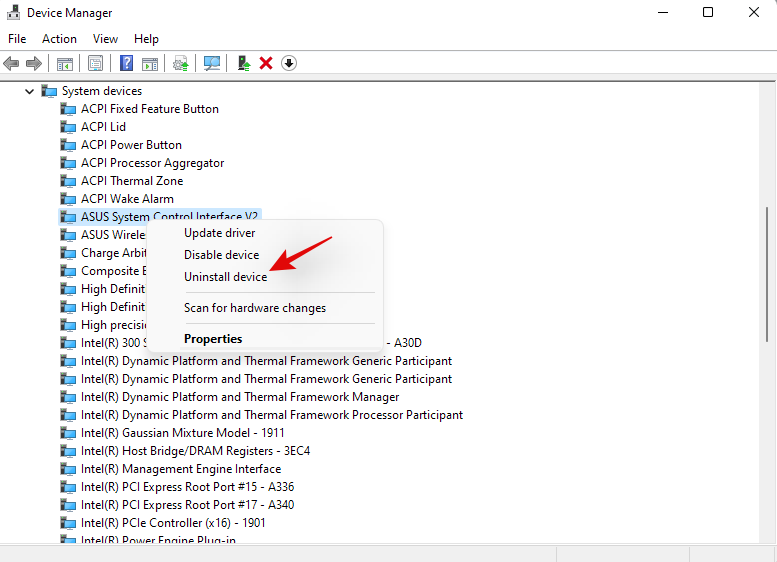The width and height of the screenshot is (777, 562).
Task: Click the vertical scrollbar thumb
Action: tap(768, 275)
